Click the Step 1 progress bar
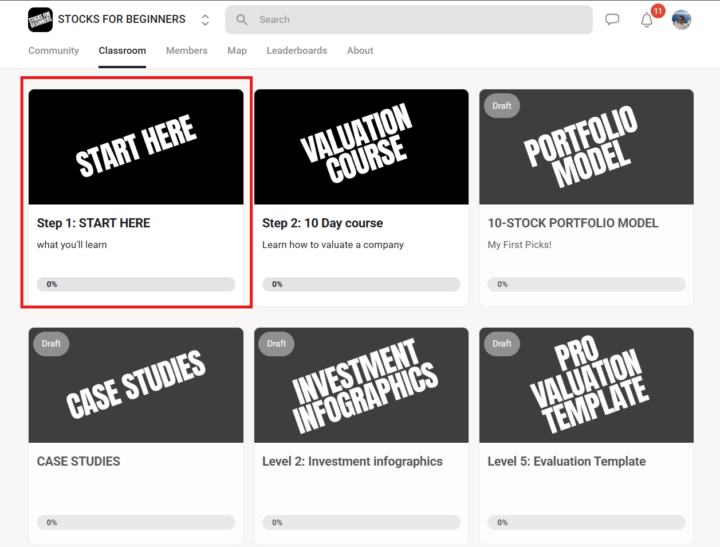 [136, 284]
